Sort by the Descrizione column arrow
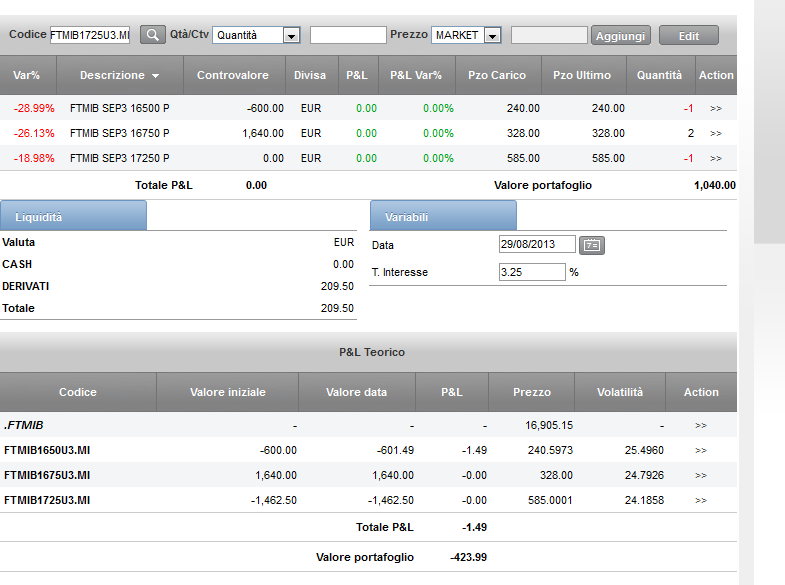785x585 pixels. coord(156,76)
